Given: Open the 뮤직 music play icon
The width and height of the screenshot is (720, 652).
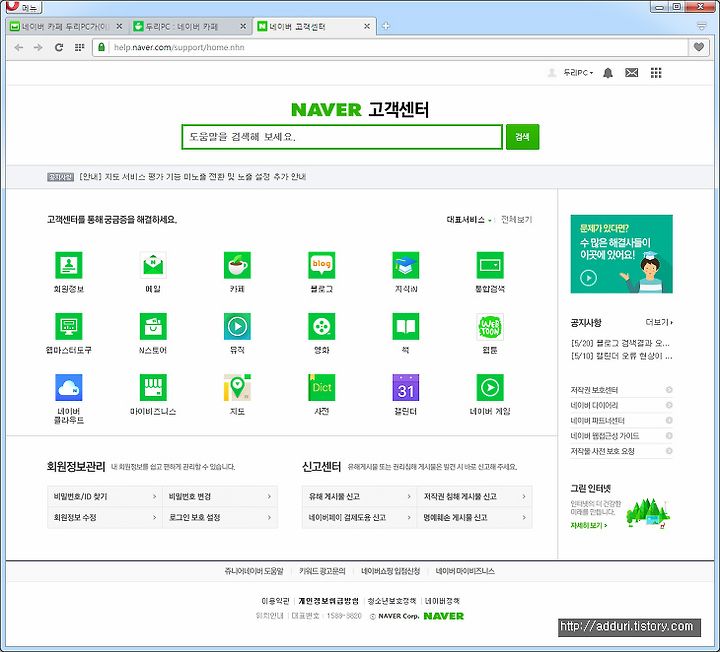Looking at the screenshot, I should tap(237, 326).
